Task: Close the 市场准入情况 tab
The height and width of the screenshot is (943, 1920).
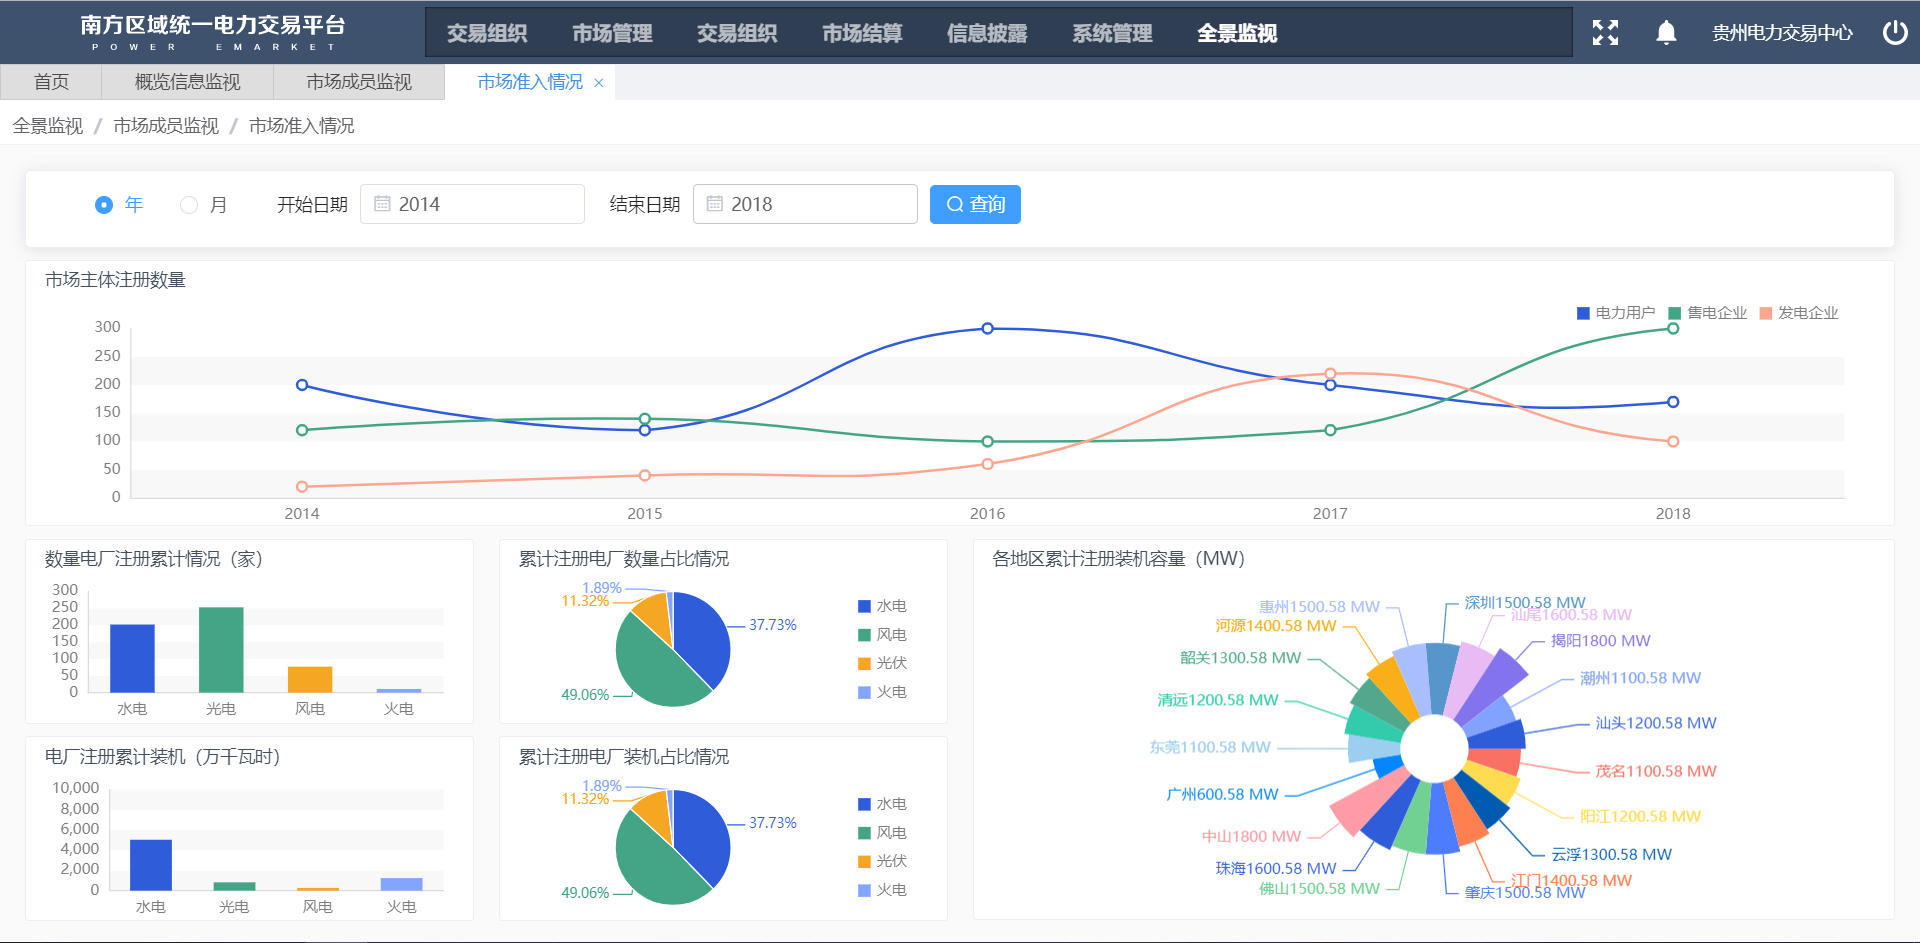Action: click(x=599, y=83)
